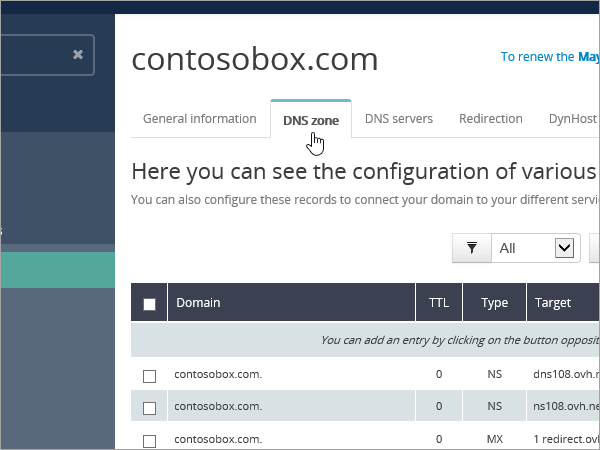
Task: Open the DynHost tab
Action: click(572, 118)
